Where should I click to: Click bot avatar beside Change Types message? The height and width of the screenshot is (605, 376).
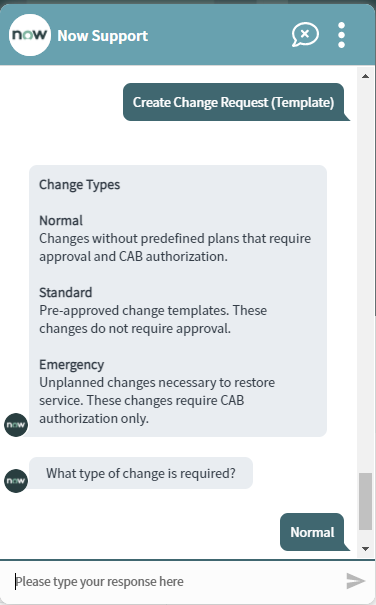pos(16,425)
